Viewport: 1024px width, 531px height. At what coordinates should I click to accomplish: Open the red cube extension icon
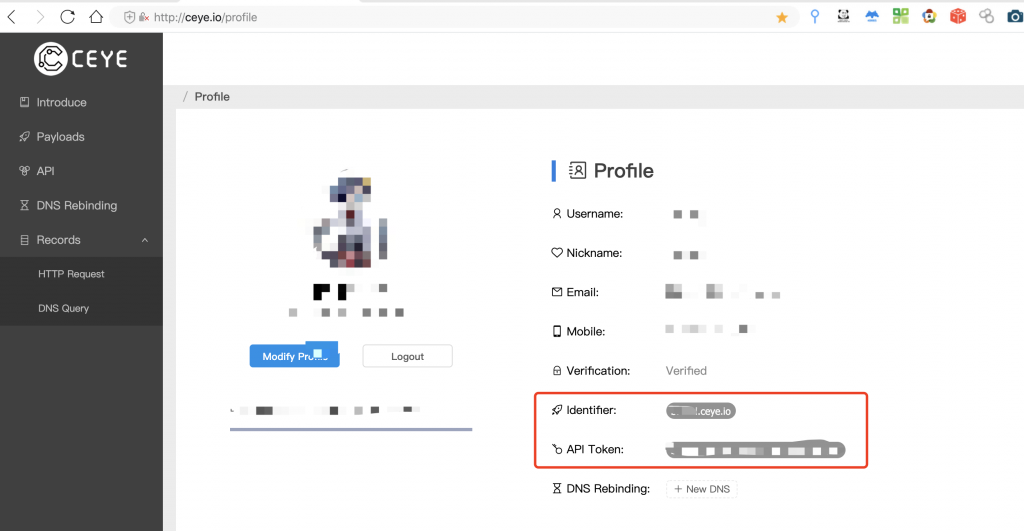point(958,16)
